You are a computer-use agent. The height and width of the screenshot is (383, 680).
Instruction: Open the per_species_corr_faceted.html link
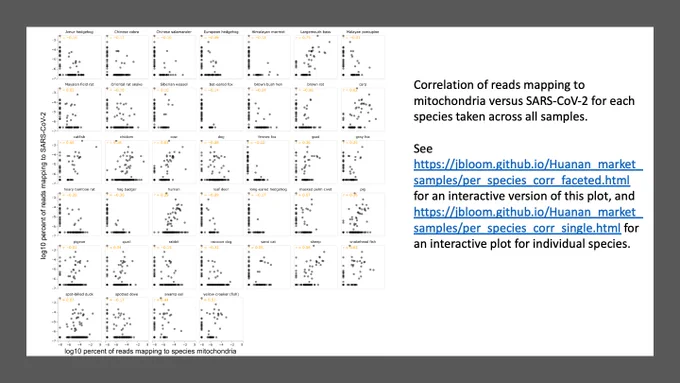[x=528, y=172]
